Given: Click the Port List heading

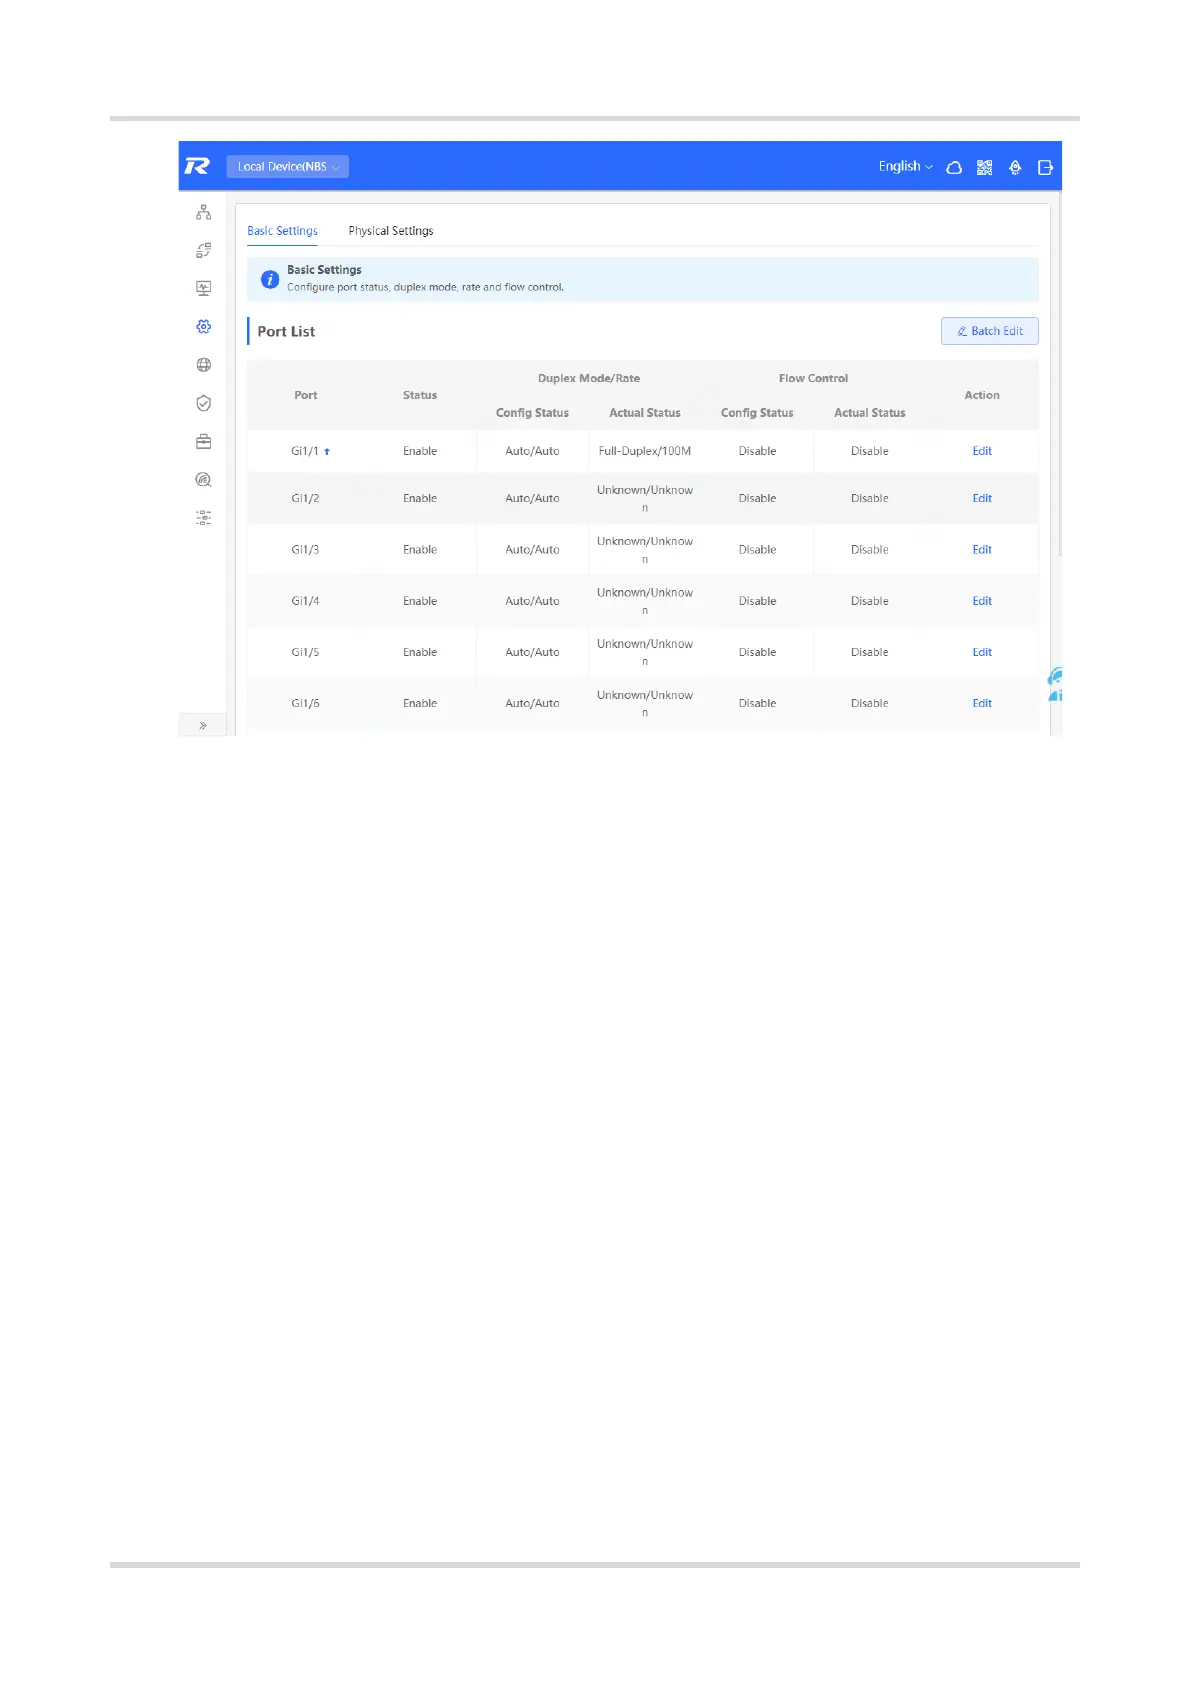Looking at the screenshot, I should [x=286, y=331].
